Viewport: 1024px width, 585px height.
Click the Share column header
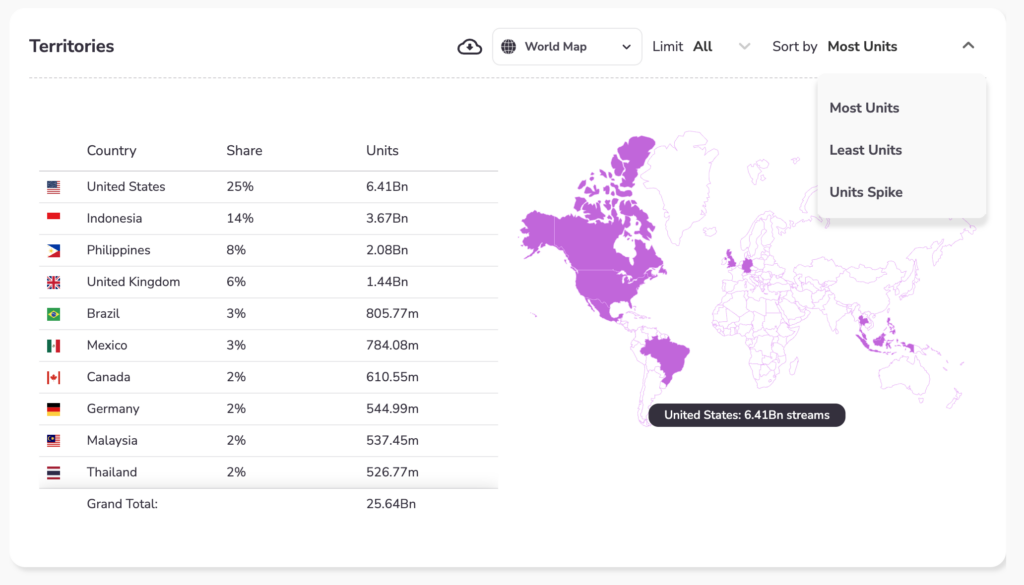coord(244,151)
